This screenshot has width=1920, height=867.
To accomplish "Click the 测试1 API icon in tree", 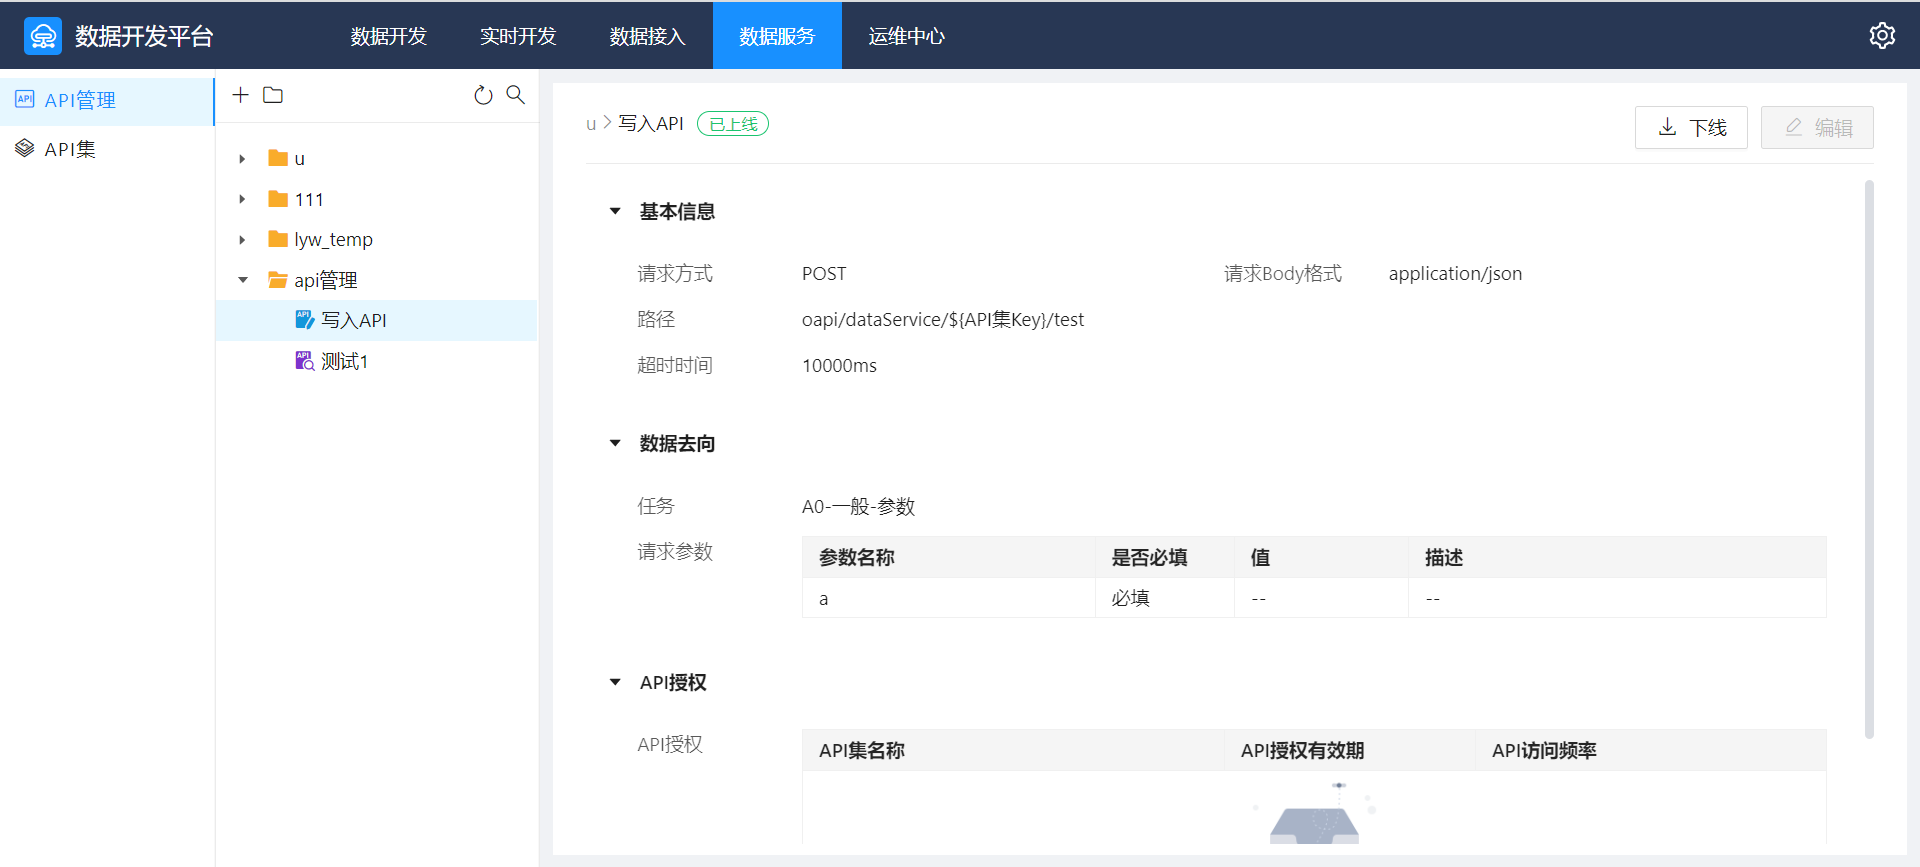I will point(304,361).
